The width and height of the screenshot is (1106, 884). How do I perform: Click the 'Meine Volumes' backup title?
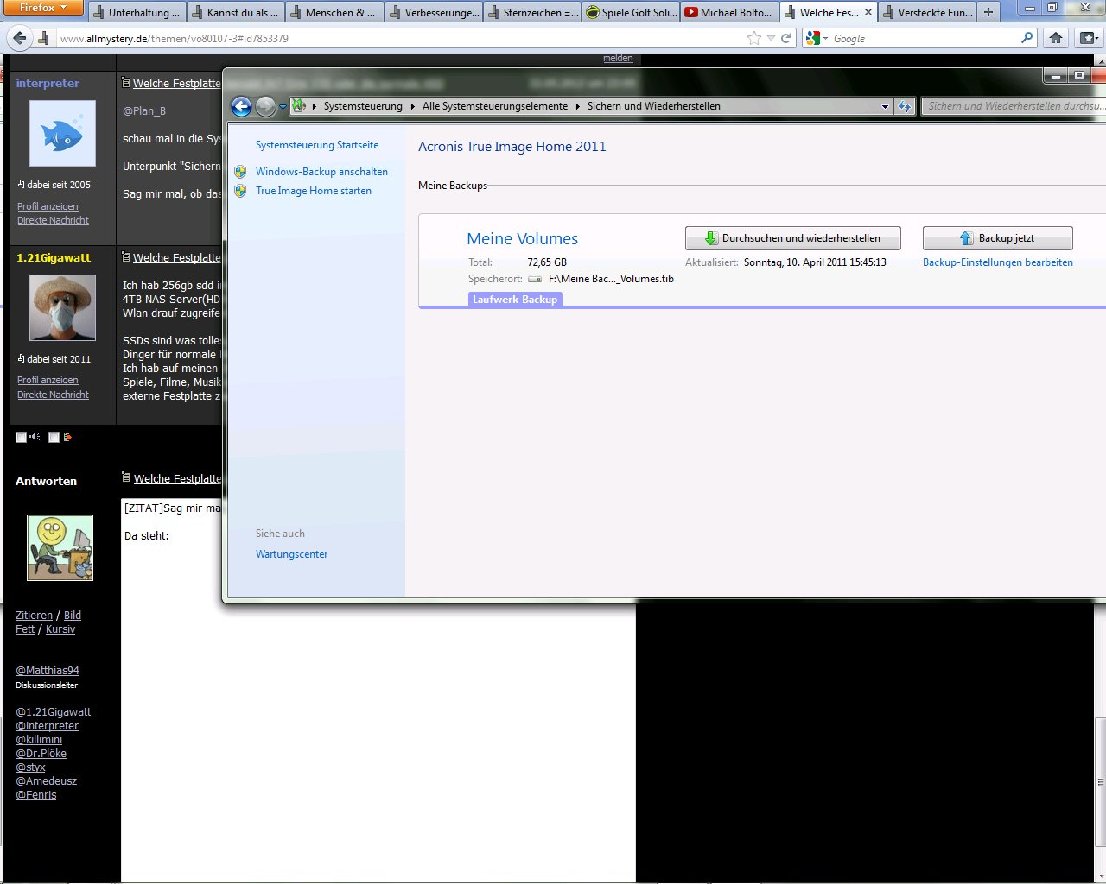coord(522,238)
